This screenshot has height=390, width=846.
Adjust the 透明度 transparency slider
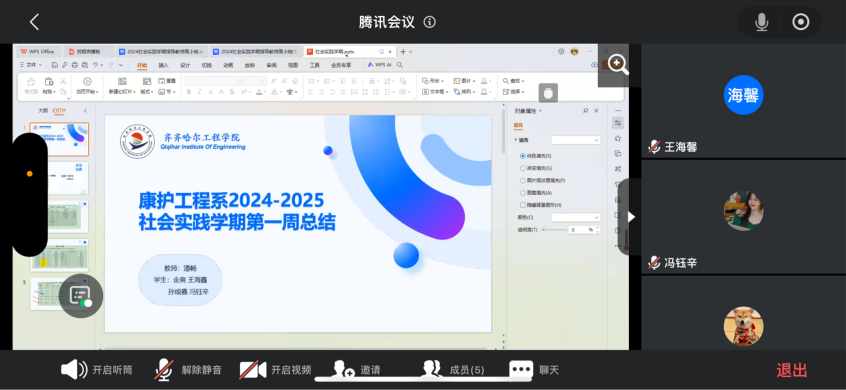click(554, 230)
